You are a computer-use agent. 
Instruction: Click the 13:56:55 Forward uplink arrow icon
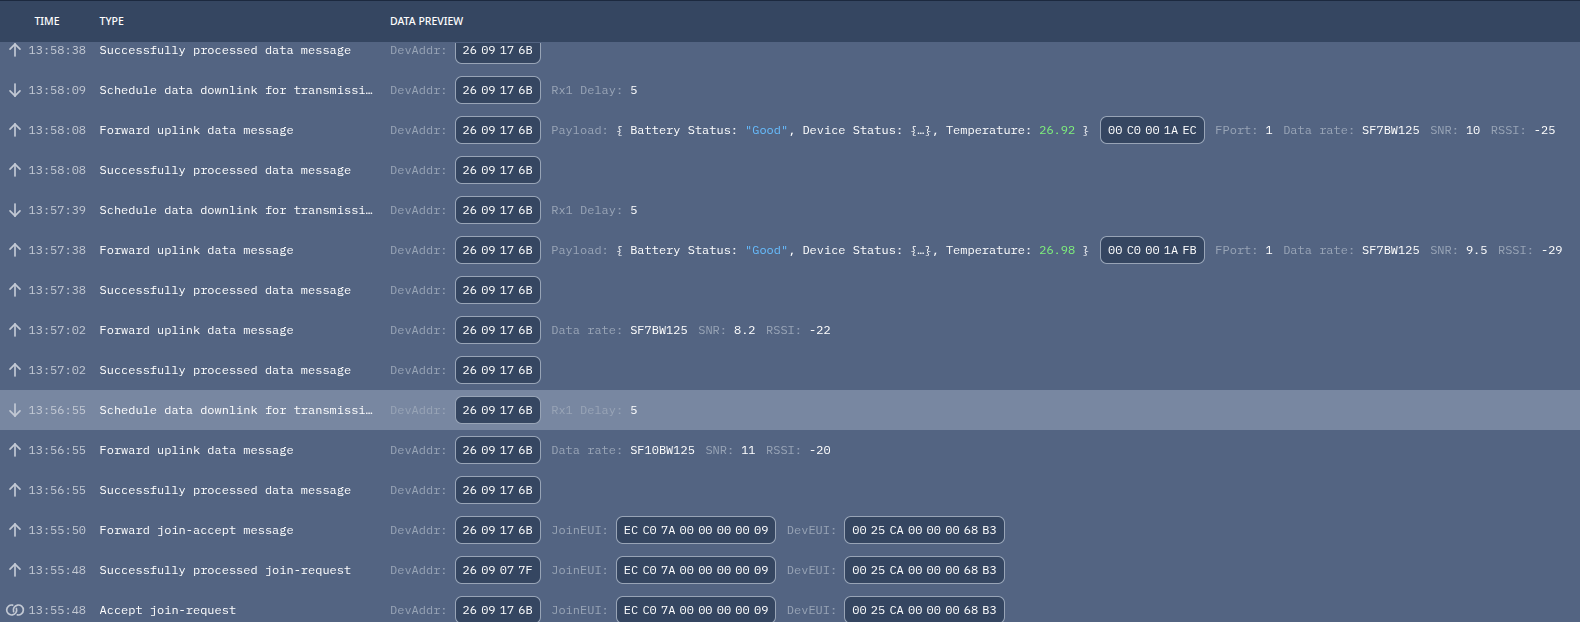coord(15,450)
